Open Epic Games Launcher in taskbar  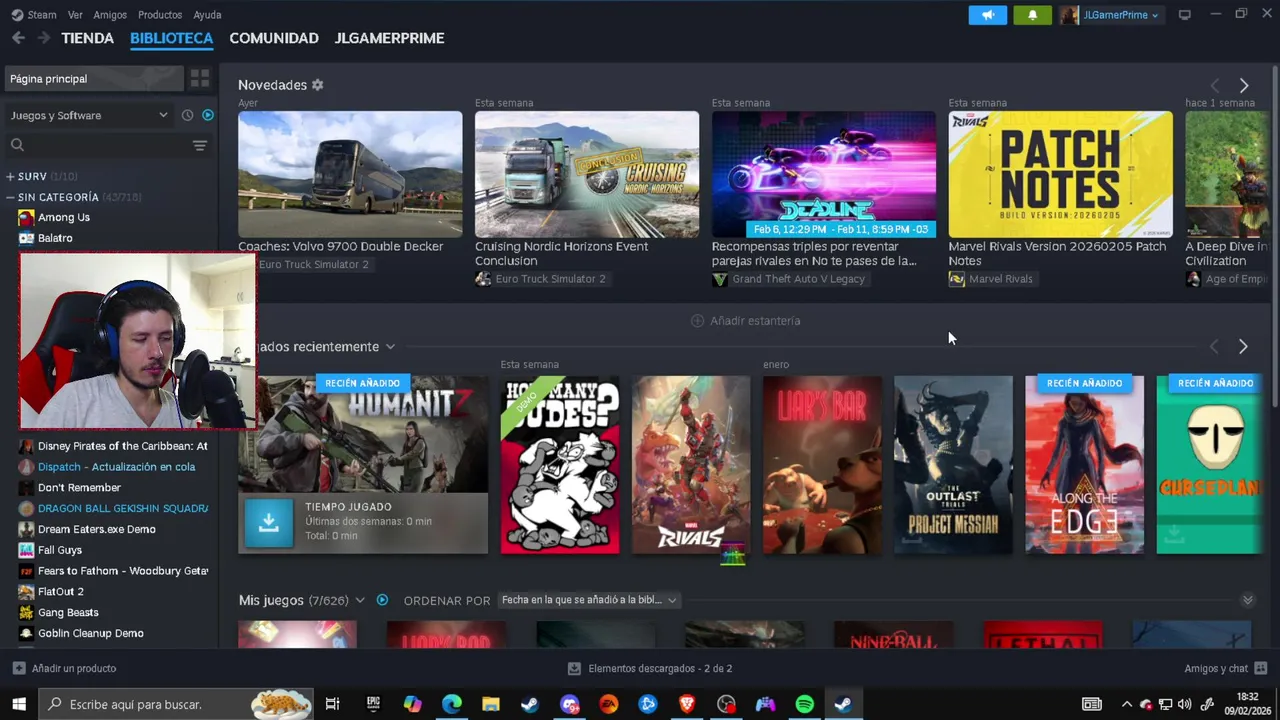coord(374,704)
